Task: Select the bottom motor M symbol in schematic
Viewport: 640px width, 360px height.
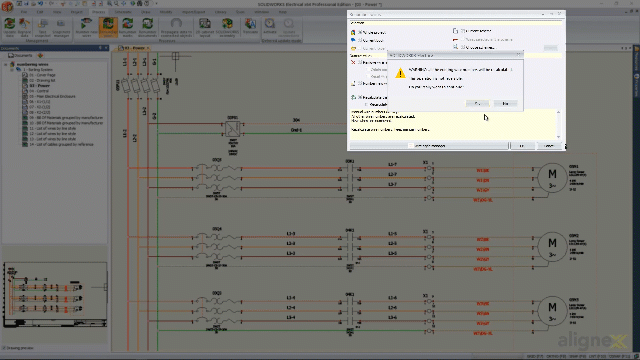Action: click(x=552, y=310)
